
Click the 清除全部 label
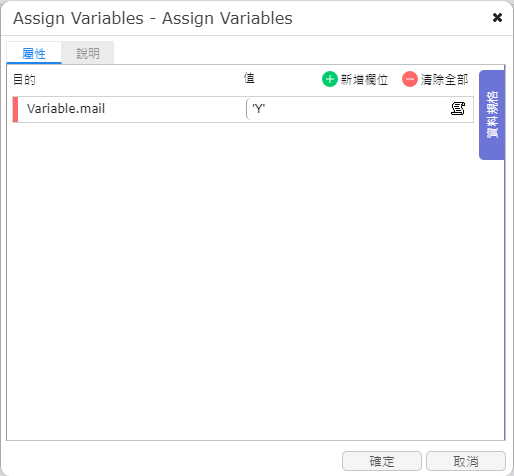click(x=444, y=80)
